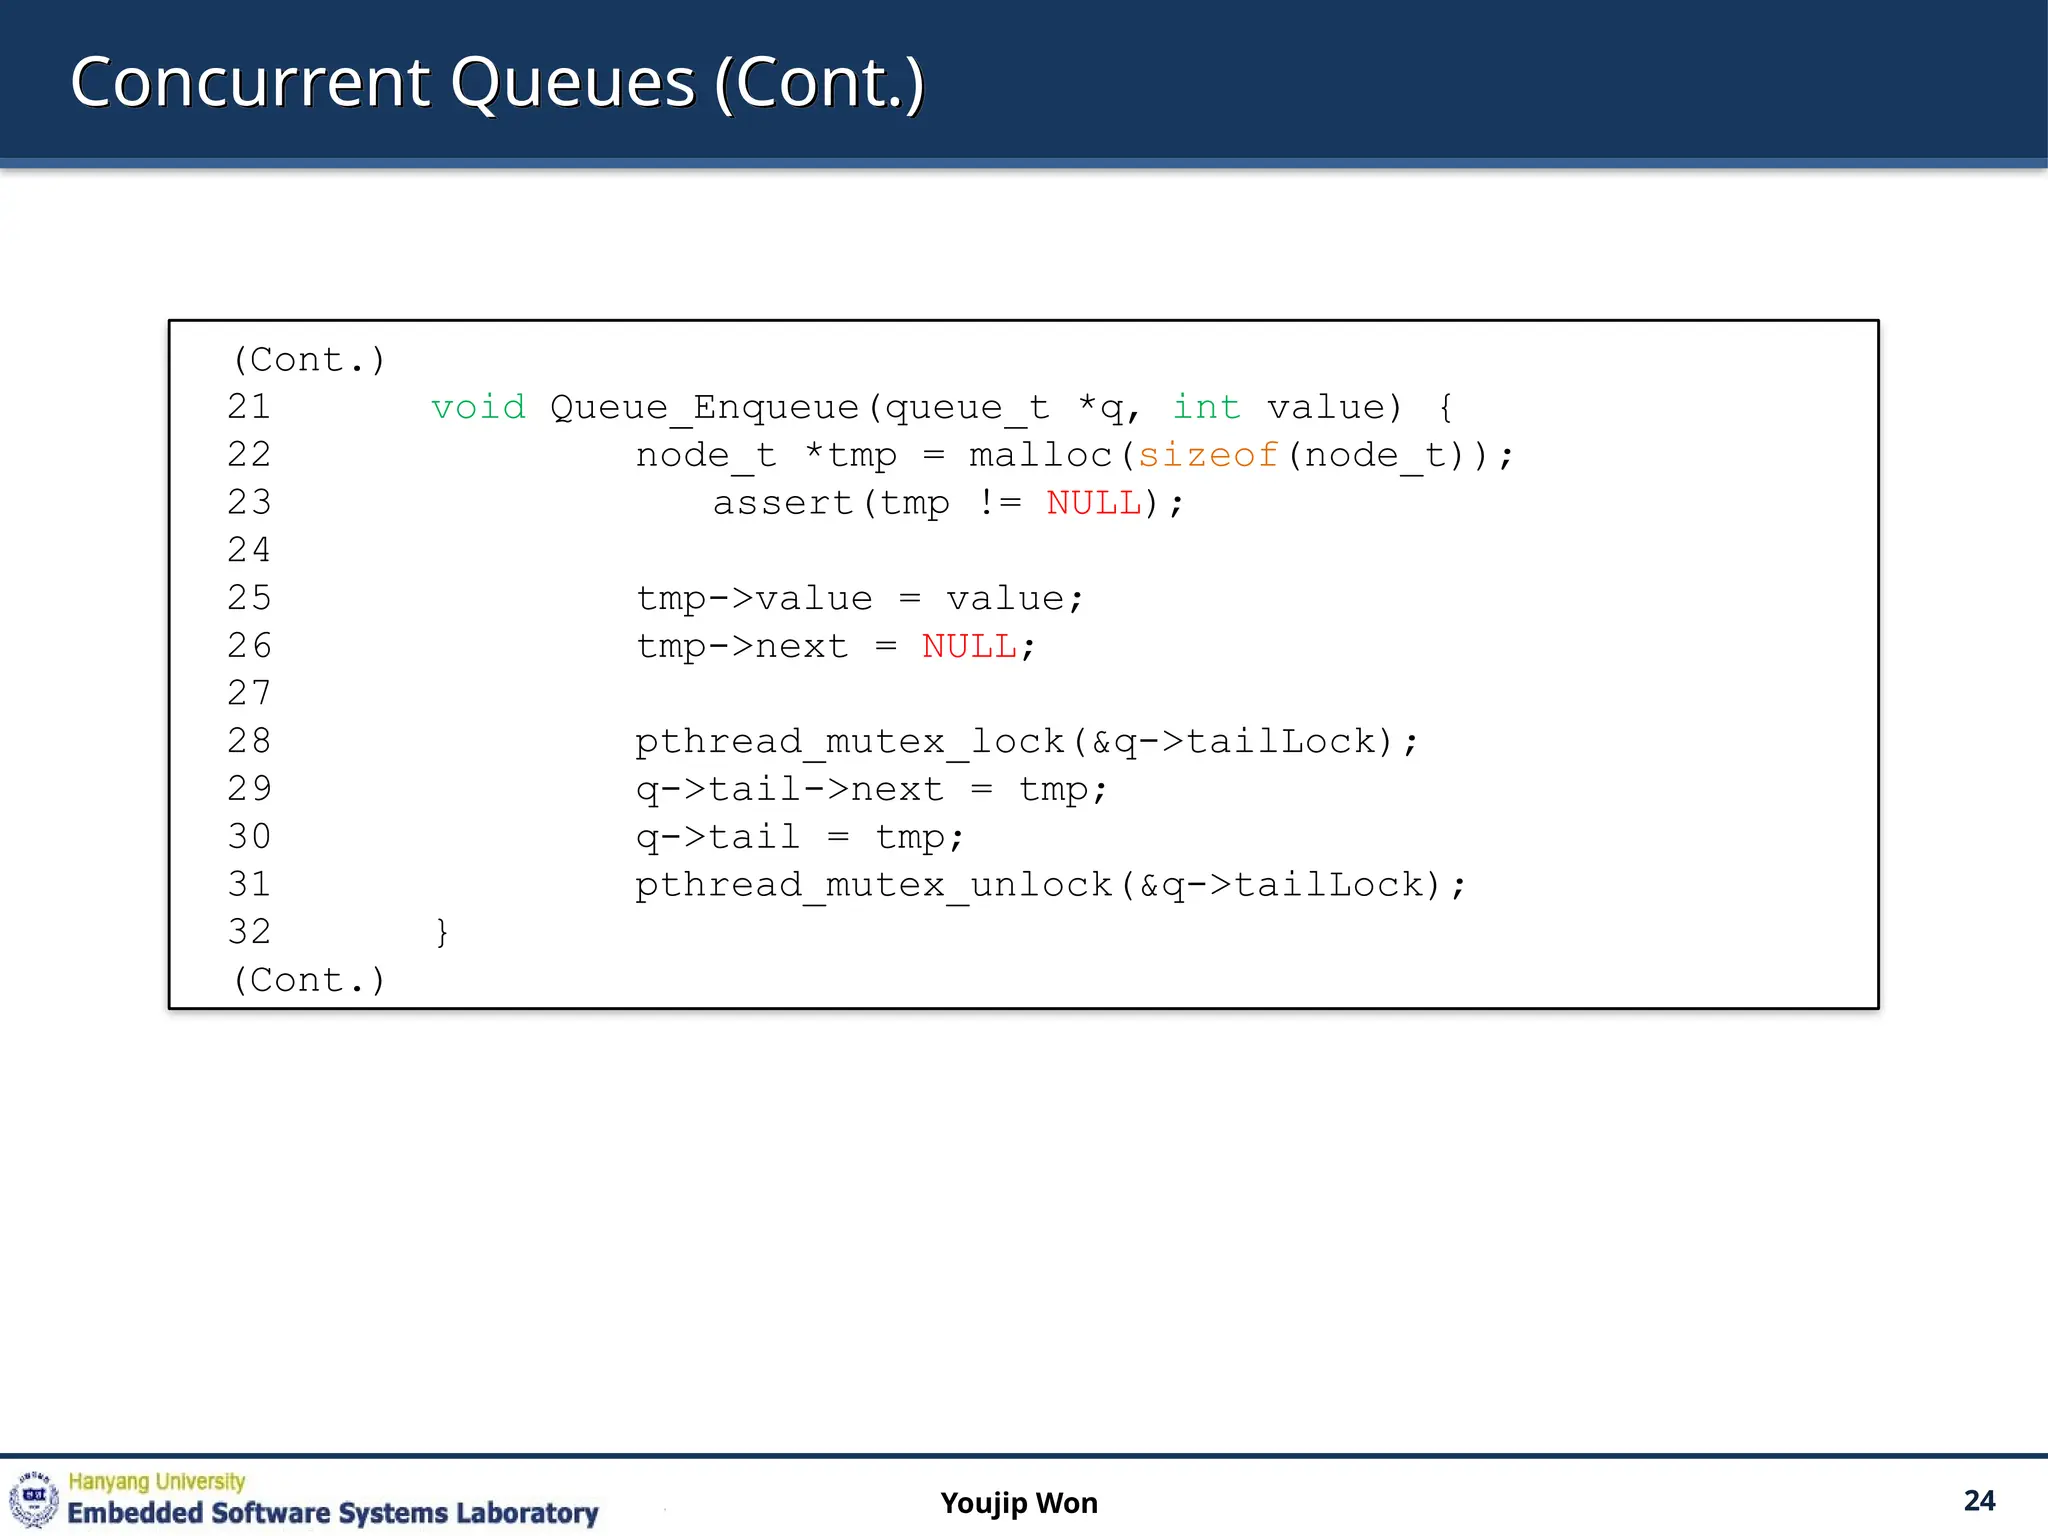This screenshot has width=2048, height=1536.
Task: Click the q->tail = tmp statement
Action: [x=800, y=837]
